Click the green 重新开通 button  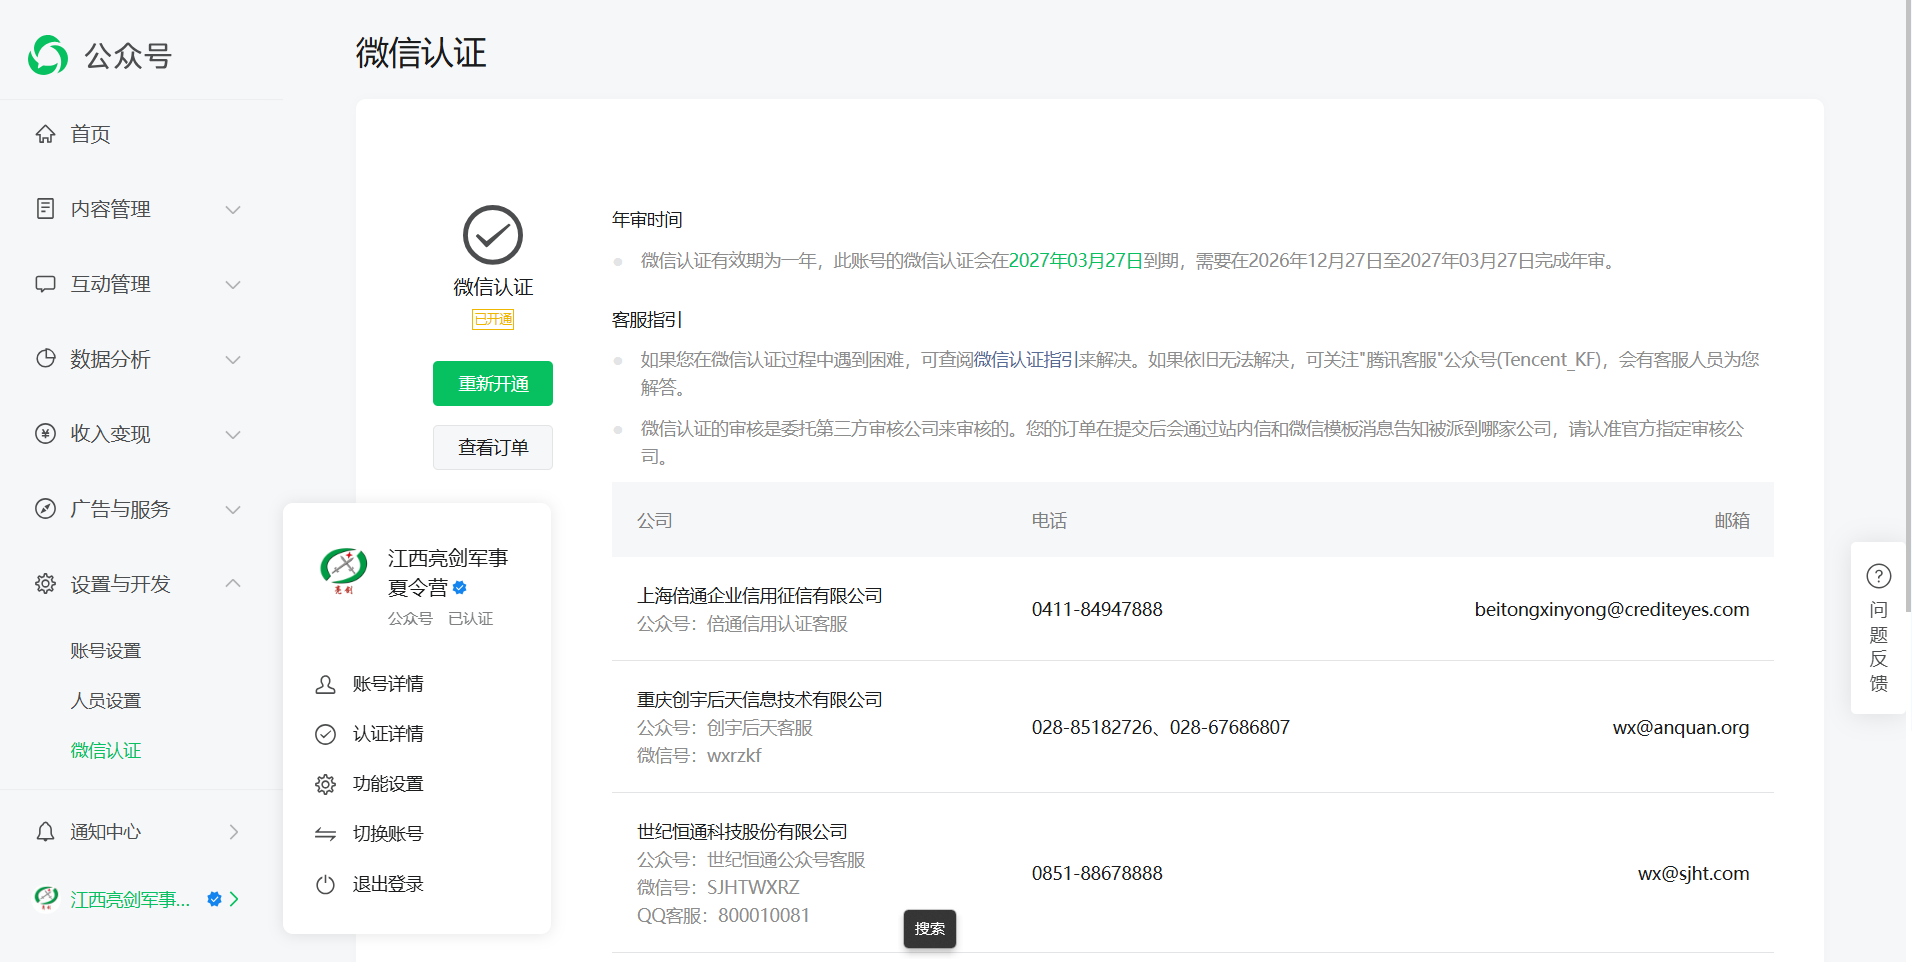493,384
